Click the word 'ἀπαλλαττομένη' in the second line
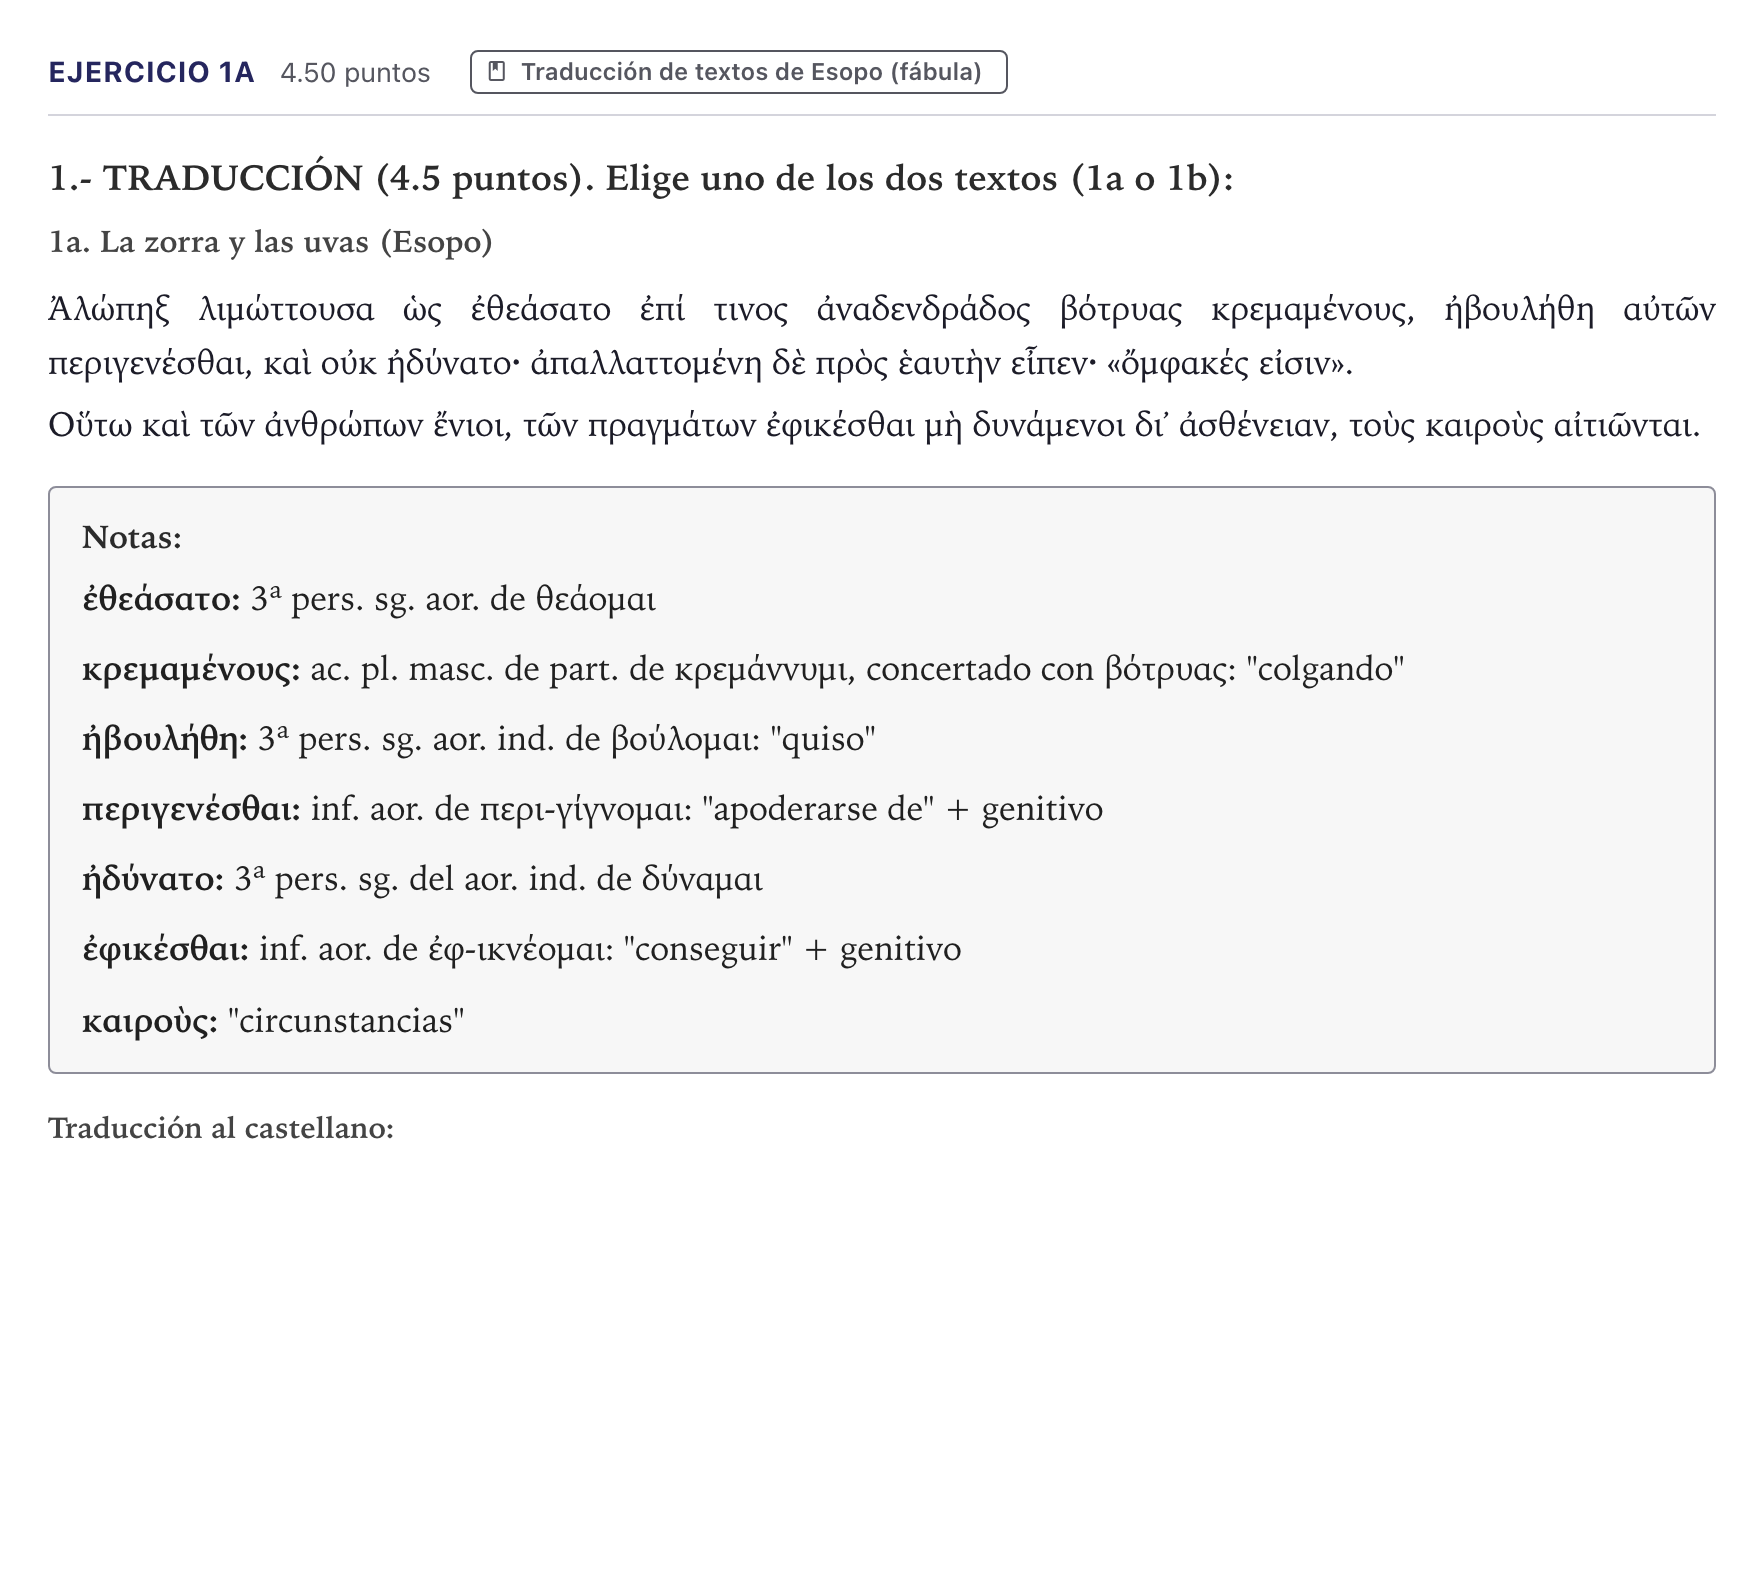The width and height of the screenshot is (1764, 1590). (647, 364)
